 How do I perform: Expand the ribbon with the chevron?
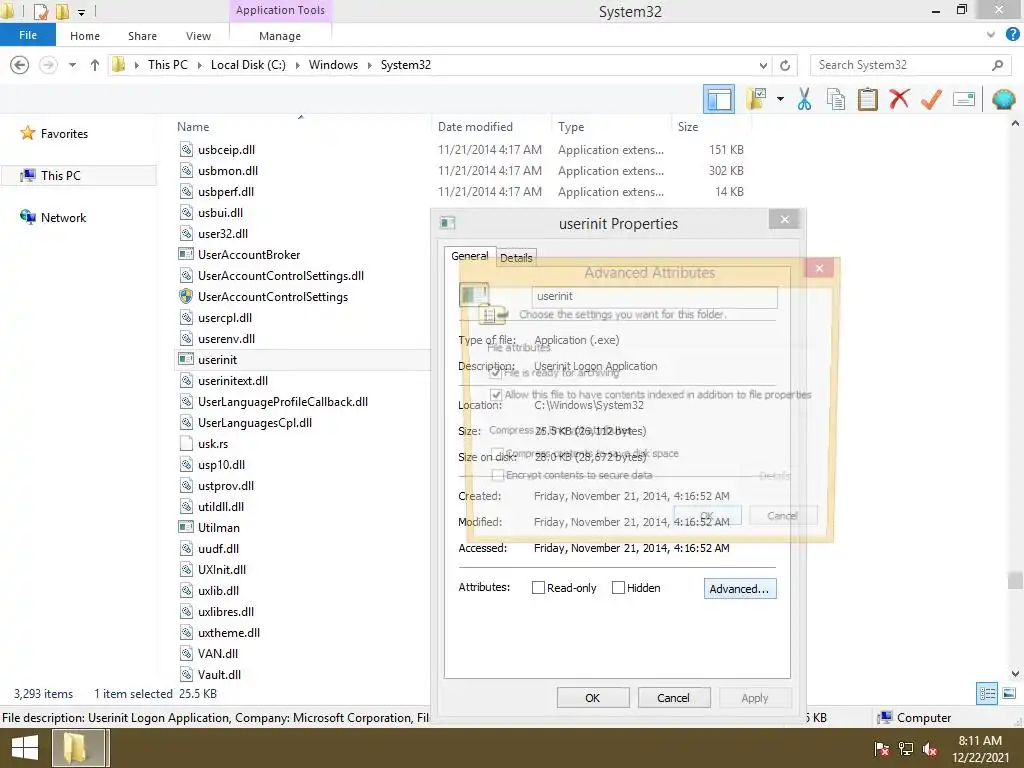click(991, 35)
